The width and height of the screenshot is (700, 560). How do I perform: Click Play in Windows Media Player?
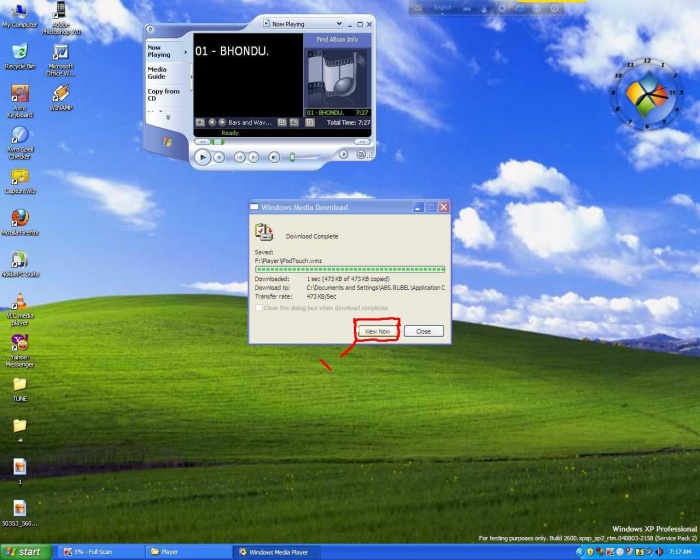coord(202,157)
